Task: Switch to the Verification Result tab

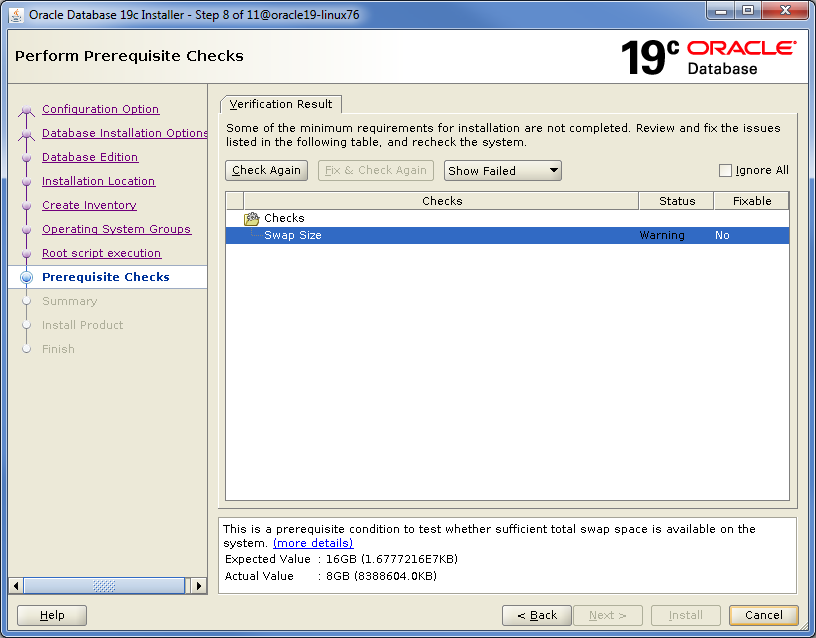Action: tap(281, 103)
